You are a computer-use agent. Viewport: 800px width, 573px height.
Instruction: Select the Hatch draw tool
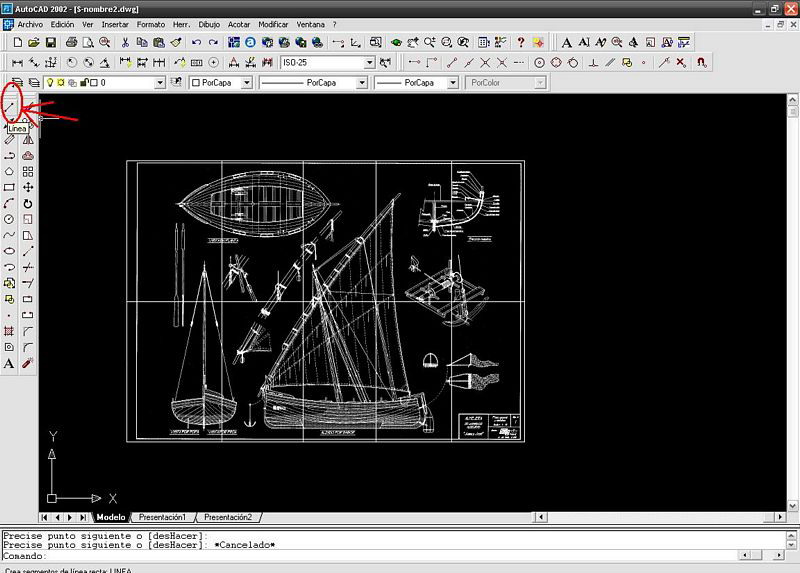pyautogui.click(x=9, y=331)
